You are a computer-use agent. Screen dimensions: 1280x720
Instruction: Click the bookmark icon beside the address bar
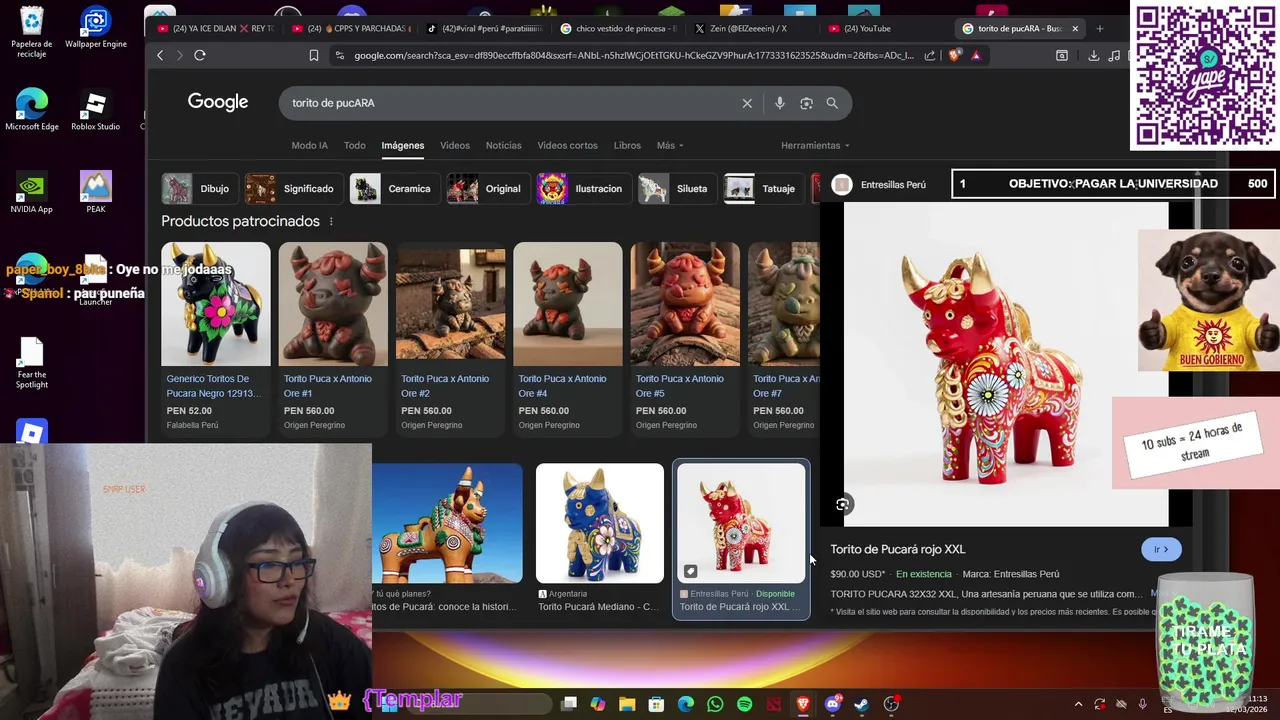point(314,55)
